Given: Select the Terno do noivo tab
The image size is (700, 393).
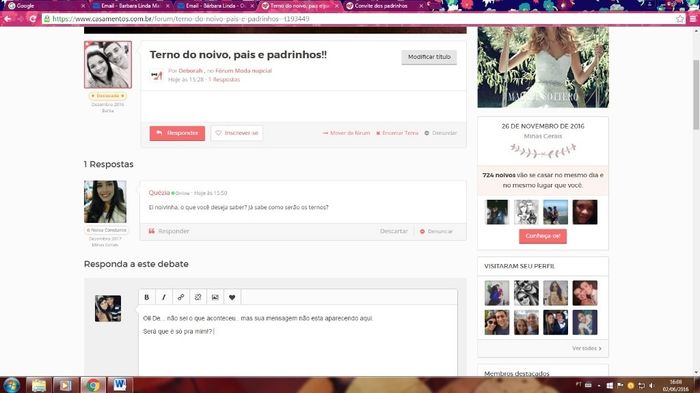Looking at the screenshot, I should (x=299, y=6).
